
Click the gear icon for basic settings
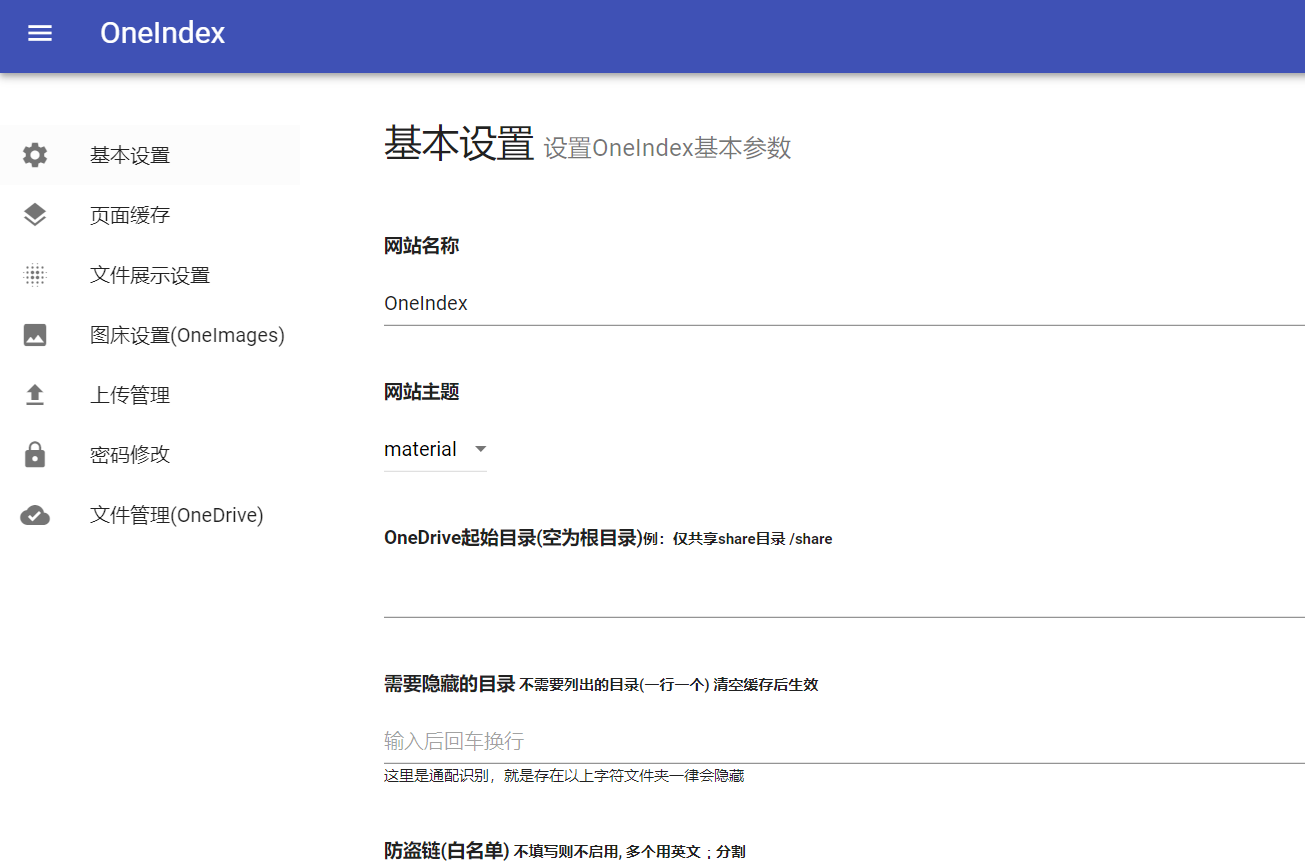(x=35, y=155)
